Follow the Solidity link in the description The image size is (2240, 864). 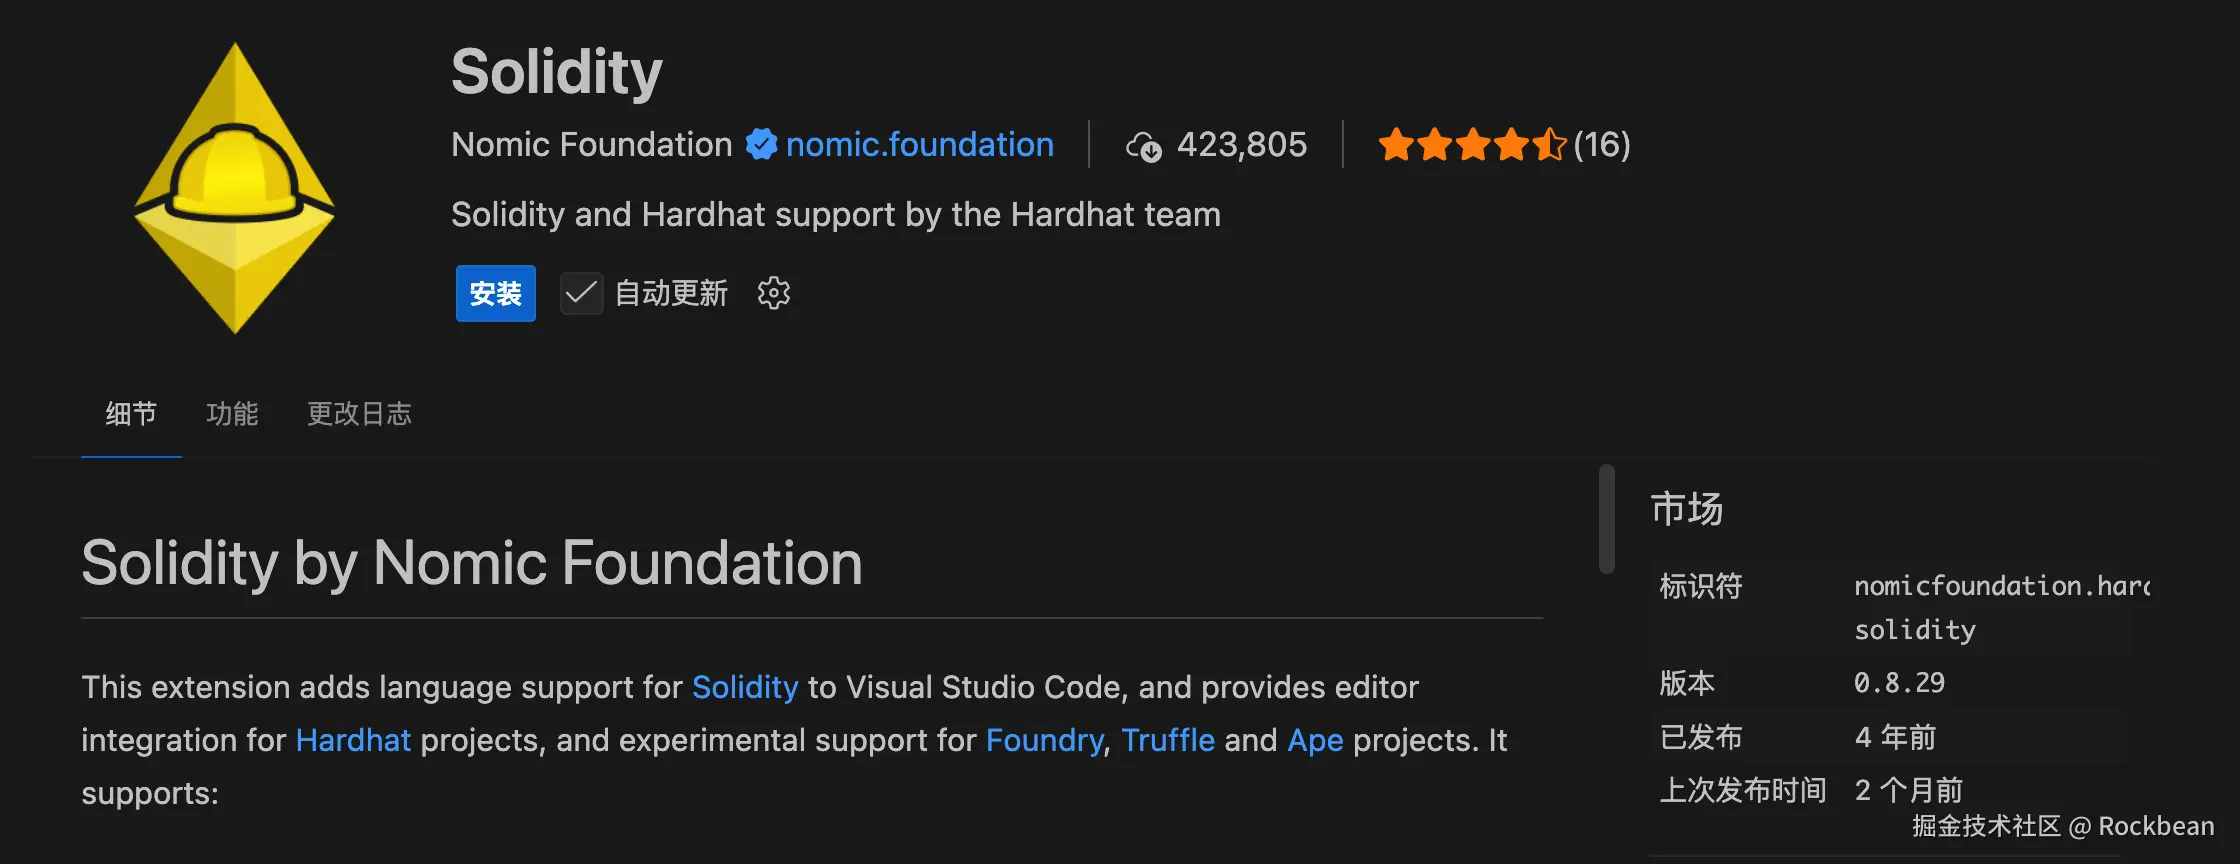pyautogui.click(x=745, y=687)
